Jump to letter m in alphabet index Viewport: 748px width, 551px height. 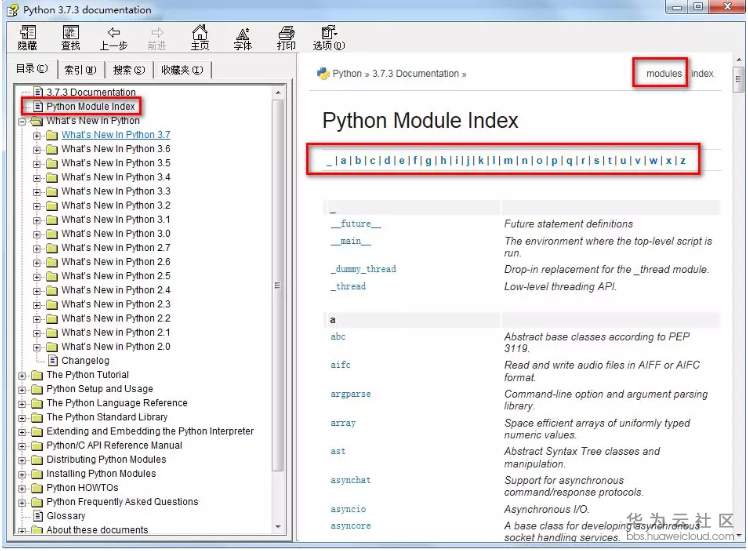point(509,160)
